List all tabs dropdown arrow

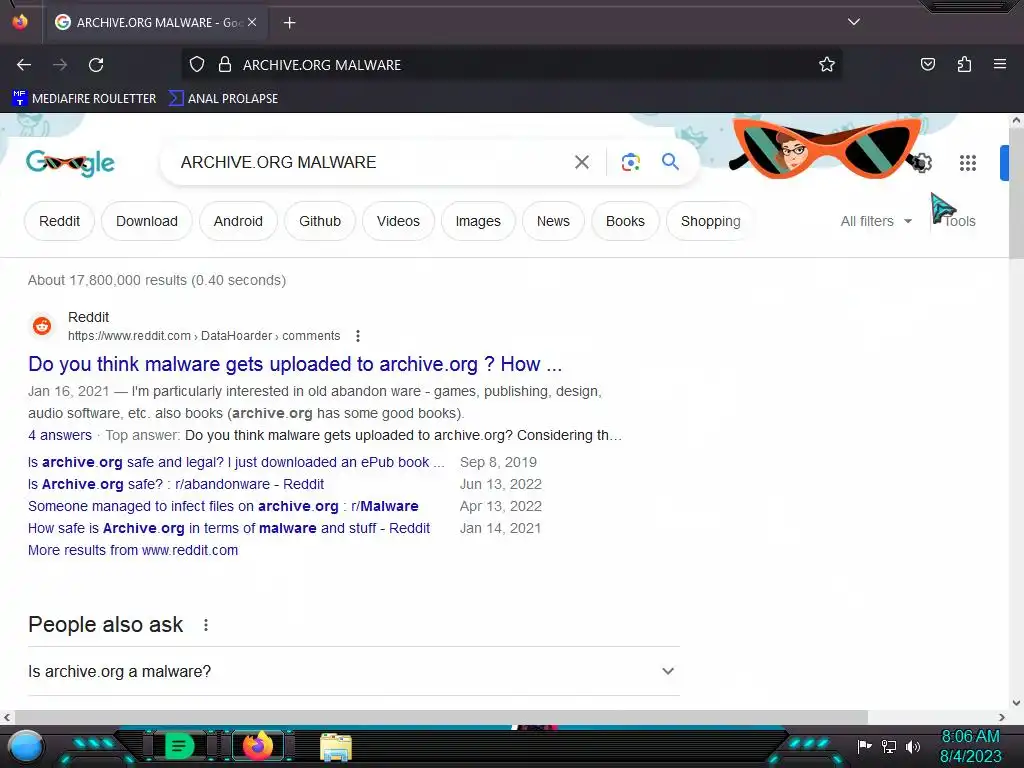[x=854, y=22]
